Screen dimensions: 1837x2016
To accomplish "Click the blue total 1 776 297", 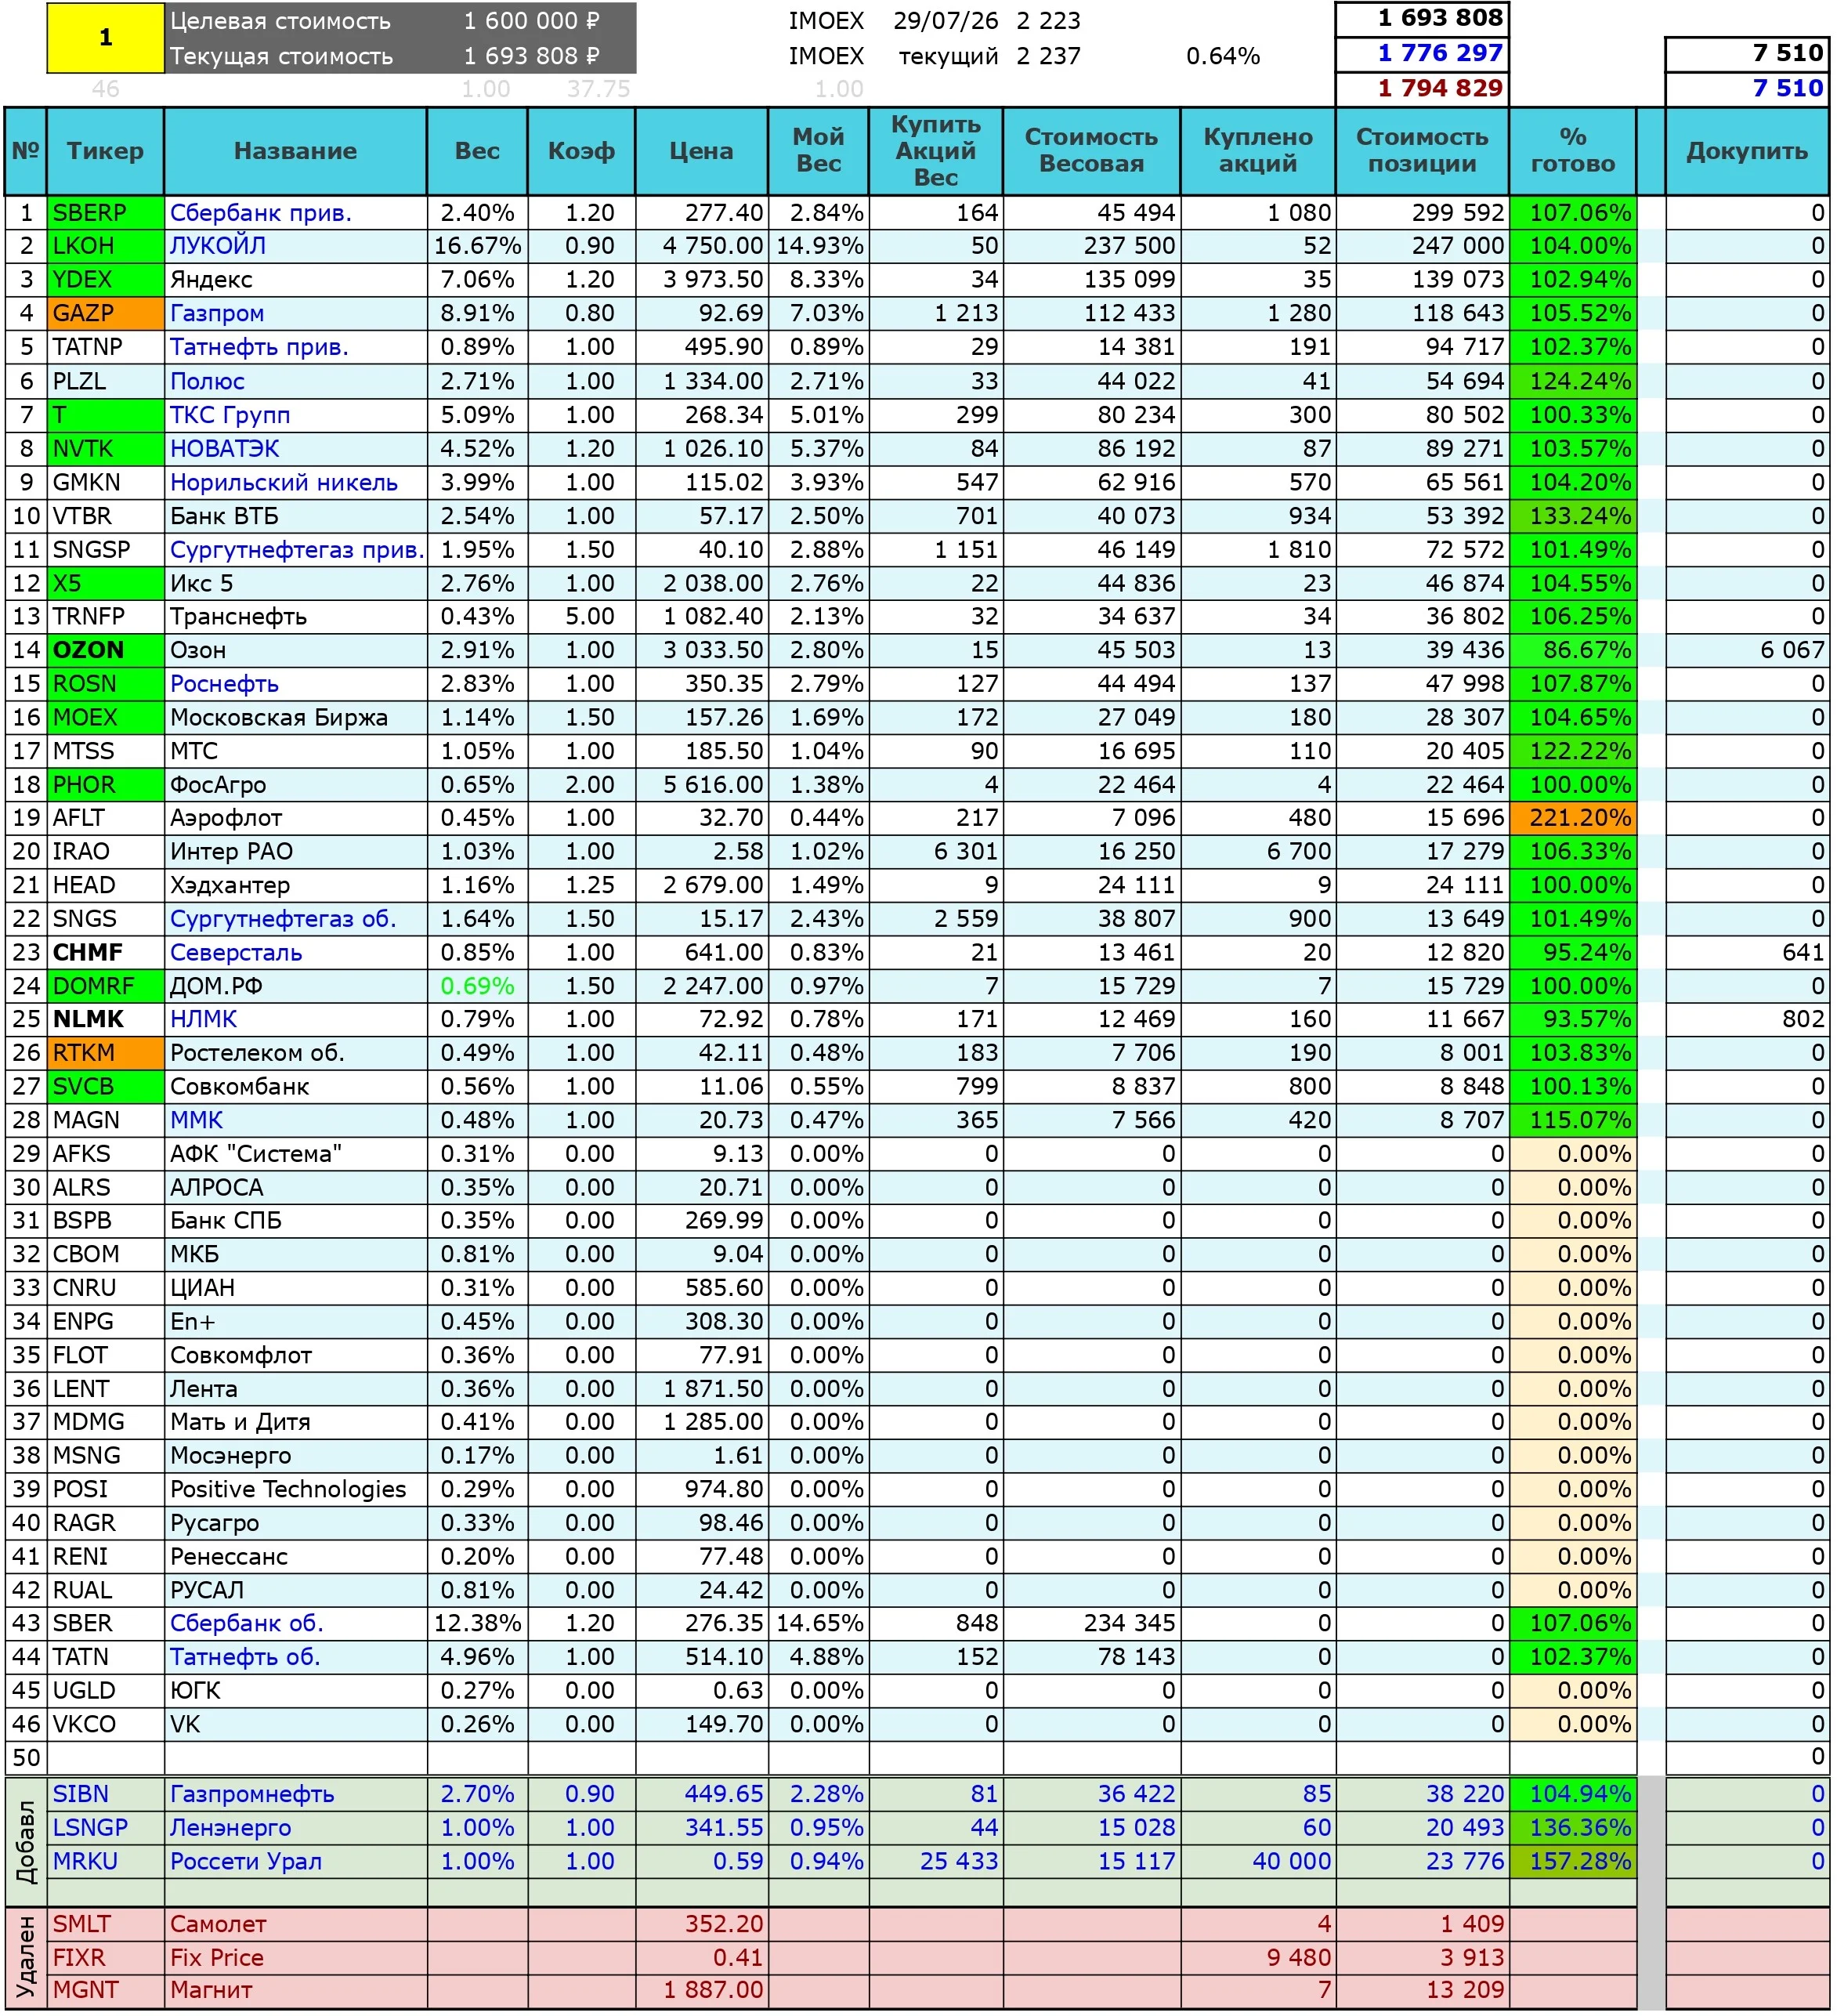I will click(1422, 53).
